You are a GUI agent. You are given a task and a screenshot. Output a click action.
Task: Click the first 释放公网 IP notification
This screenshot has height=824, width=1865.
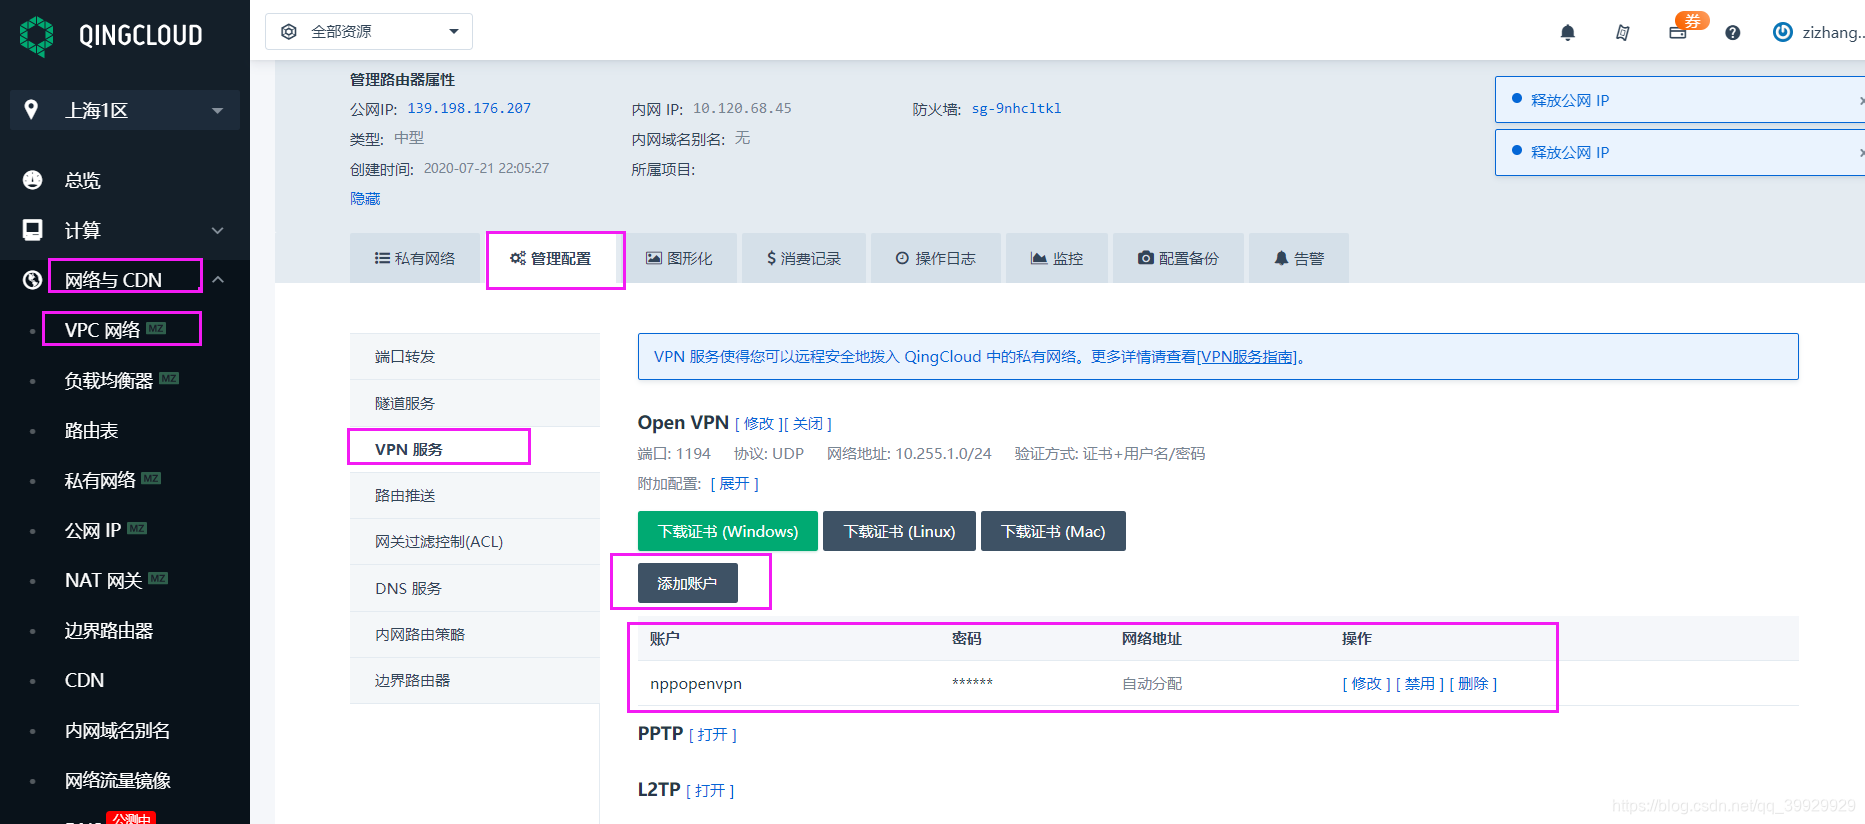(x=1680, y=100)
